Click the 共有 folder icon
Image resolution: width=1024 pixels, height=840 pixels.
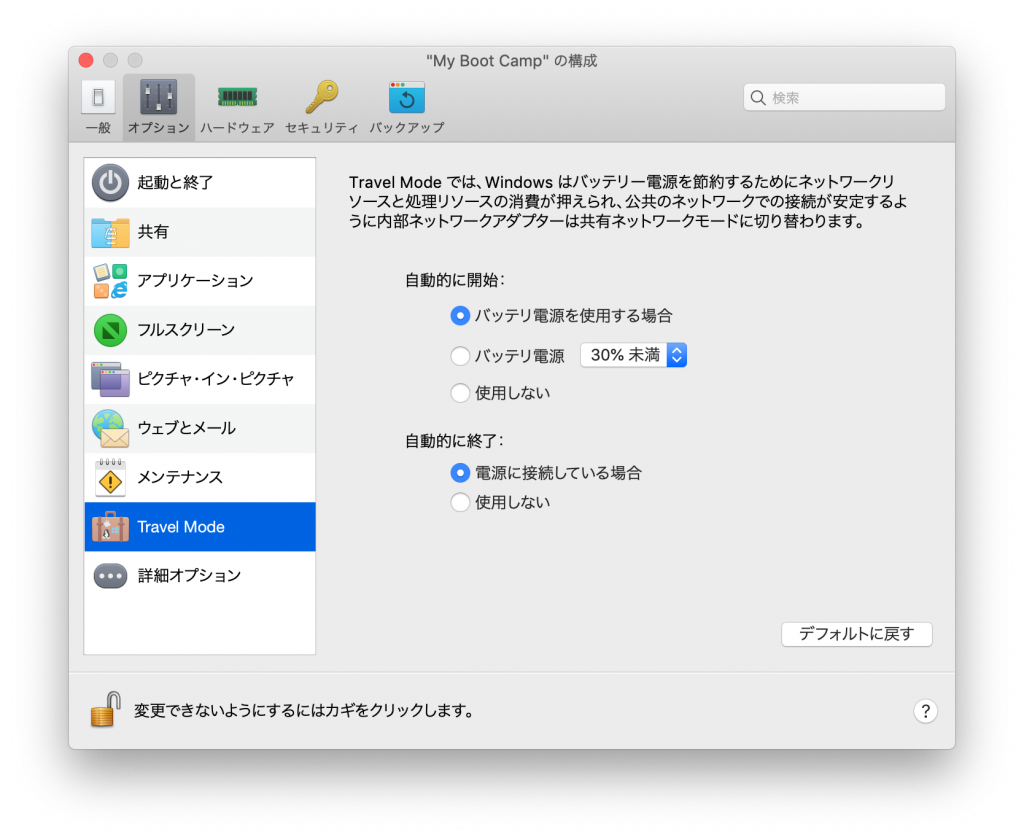coord(110,232)
